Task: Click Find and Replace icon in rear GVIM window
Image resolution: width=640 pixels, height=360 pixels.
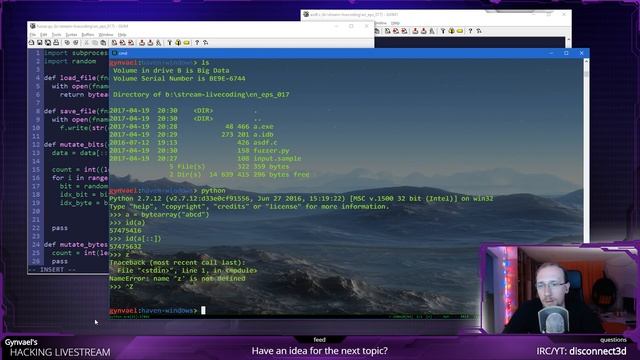Action: point(387,31)
